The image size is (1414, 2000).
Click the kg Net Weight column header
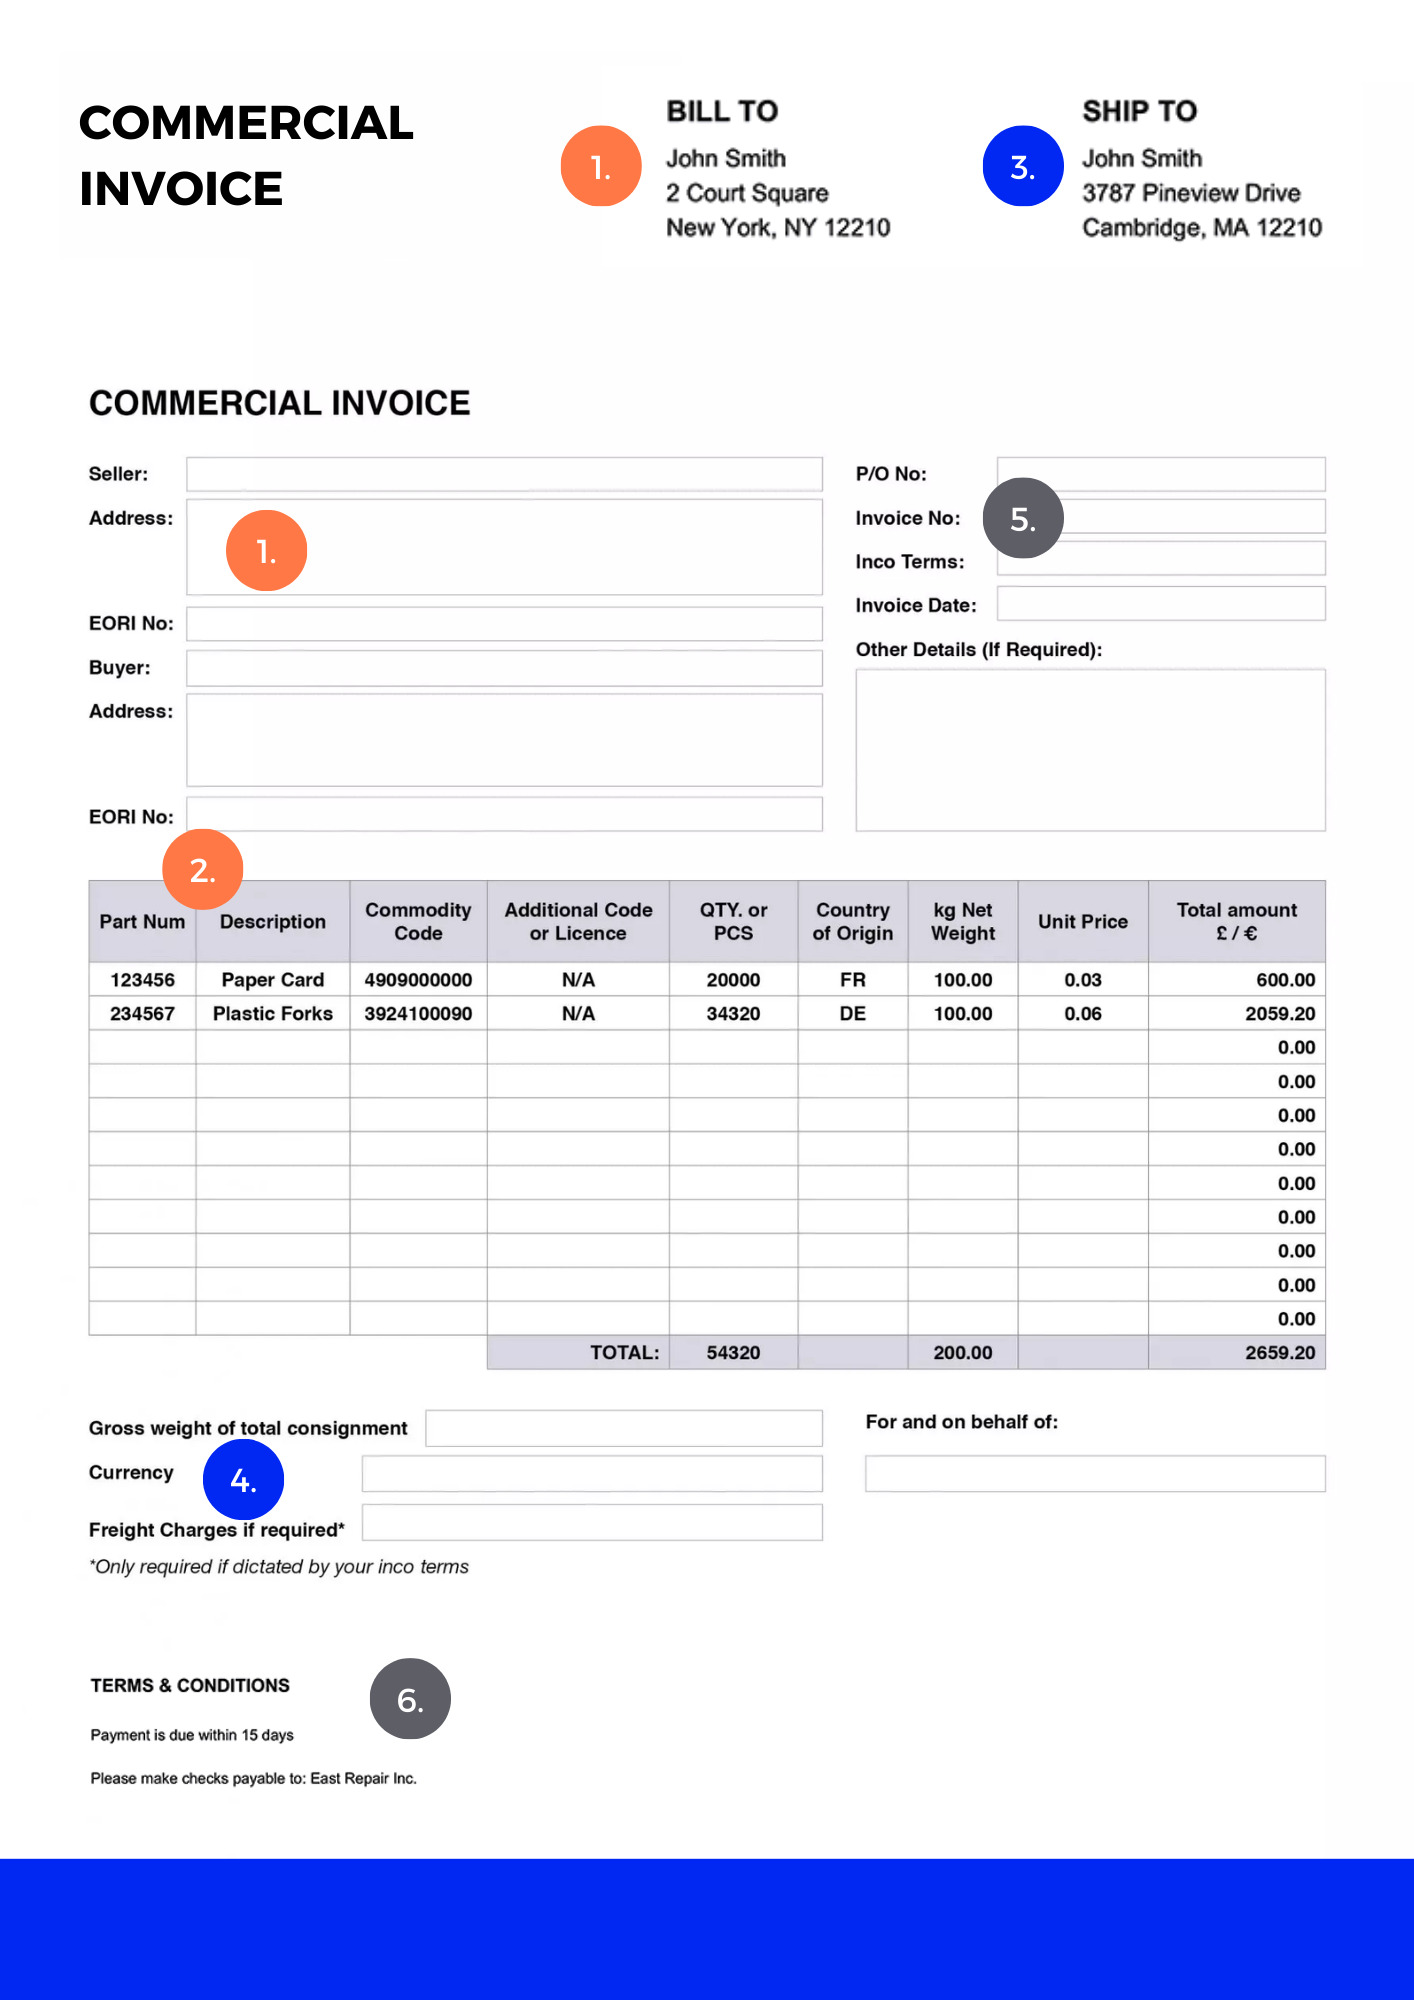tap(963, 922)
